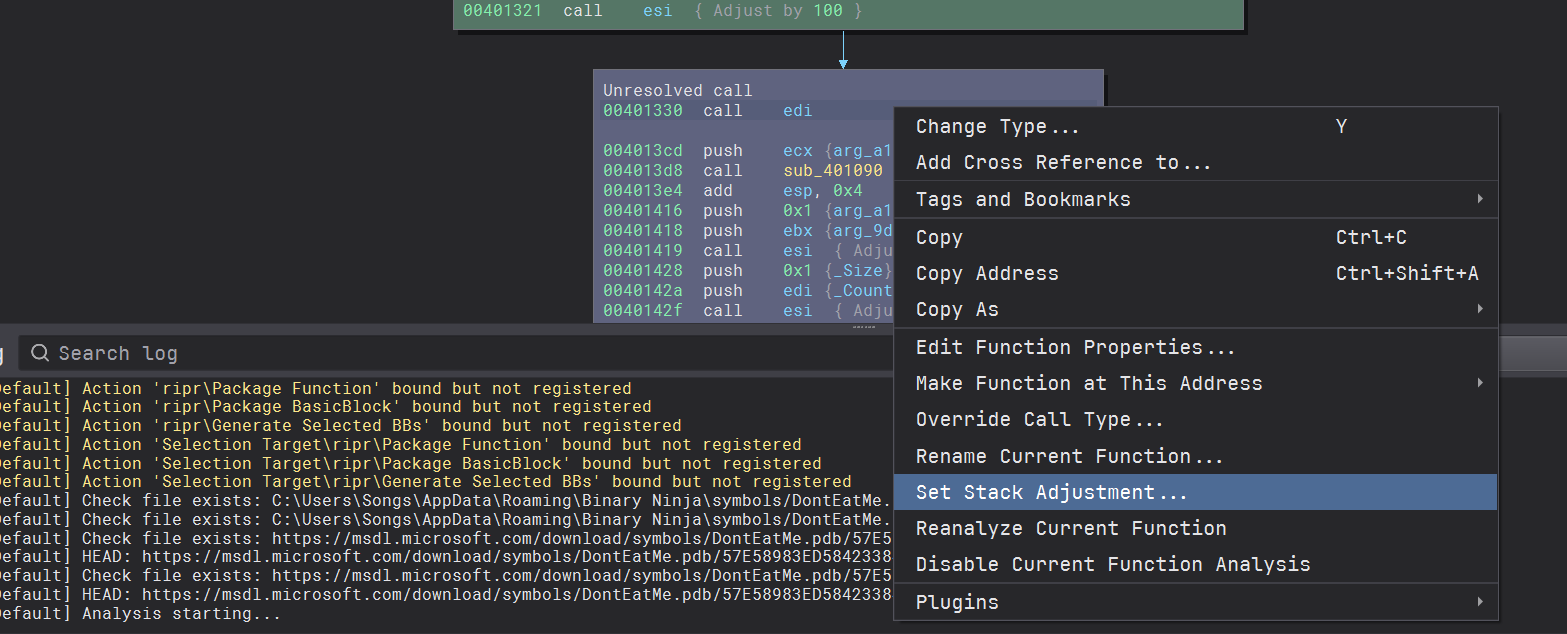Screen dimensions: 1567x634
Task: Expand the Tags and Bookmarks submenu
Action: (1023, 200)
